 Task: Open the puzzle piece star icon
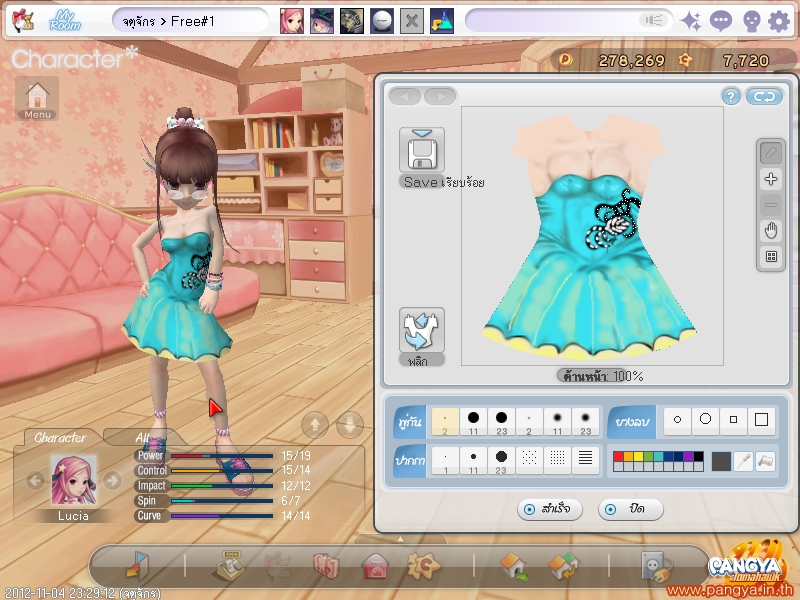[423, 565]
